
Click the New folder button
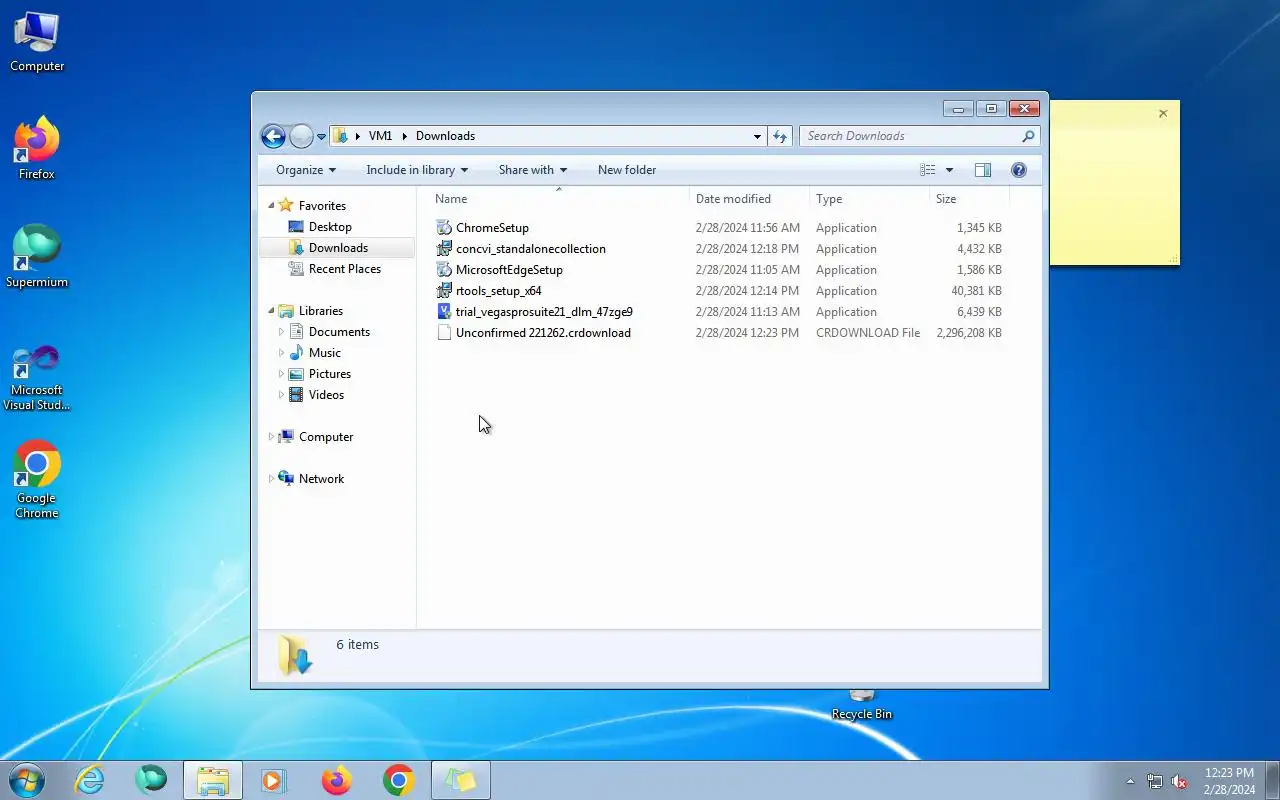tap(627, 170)
